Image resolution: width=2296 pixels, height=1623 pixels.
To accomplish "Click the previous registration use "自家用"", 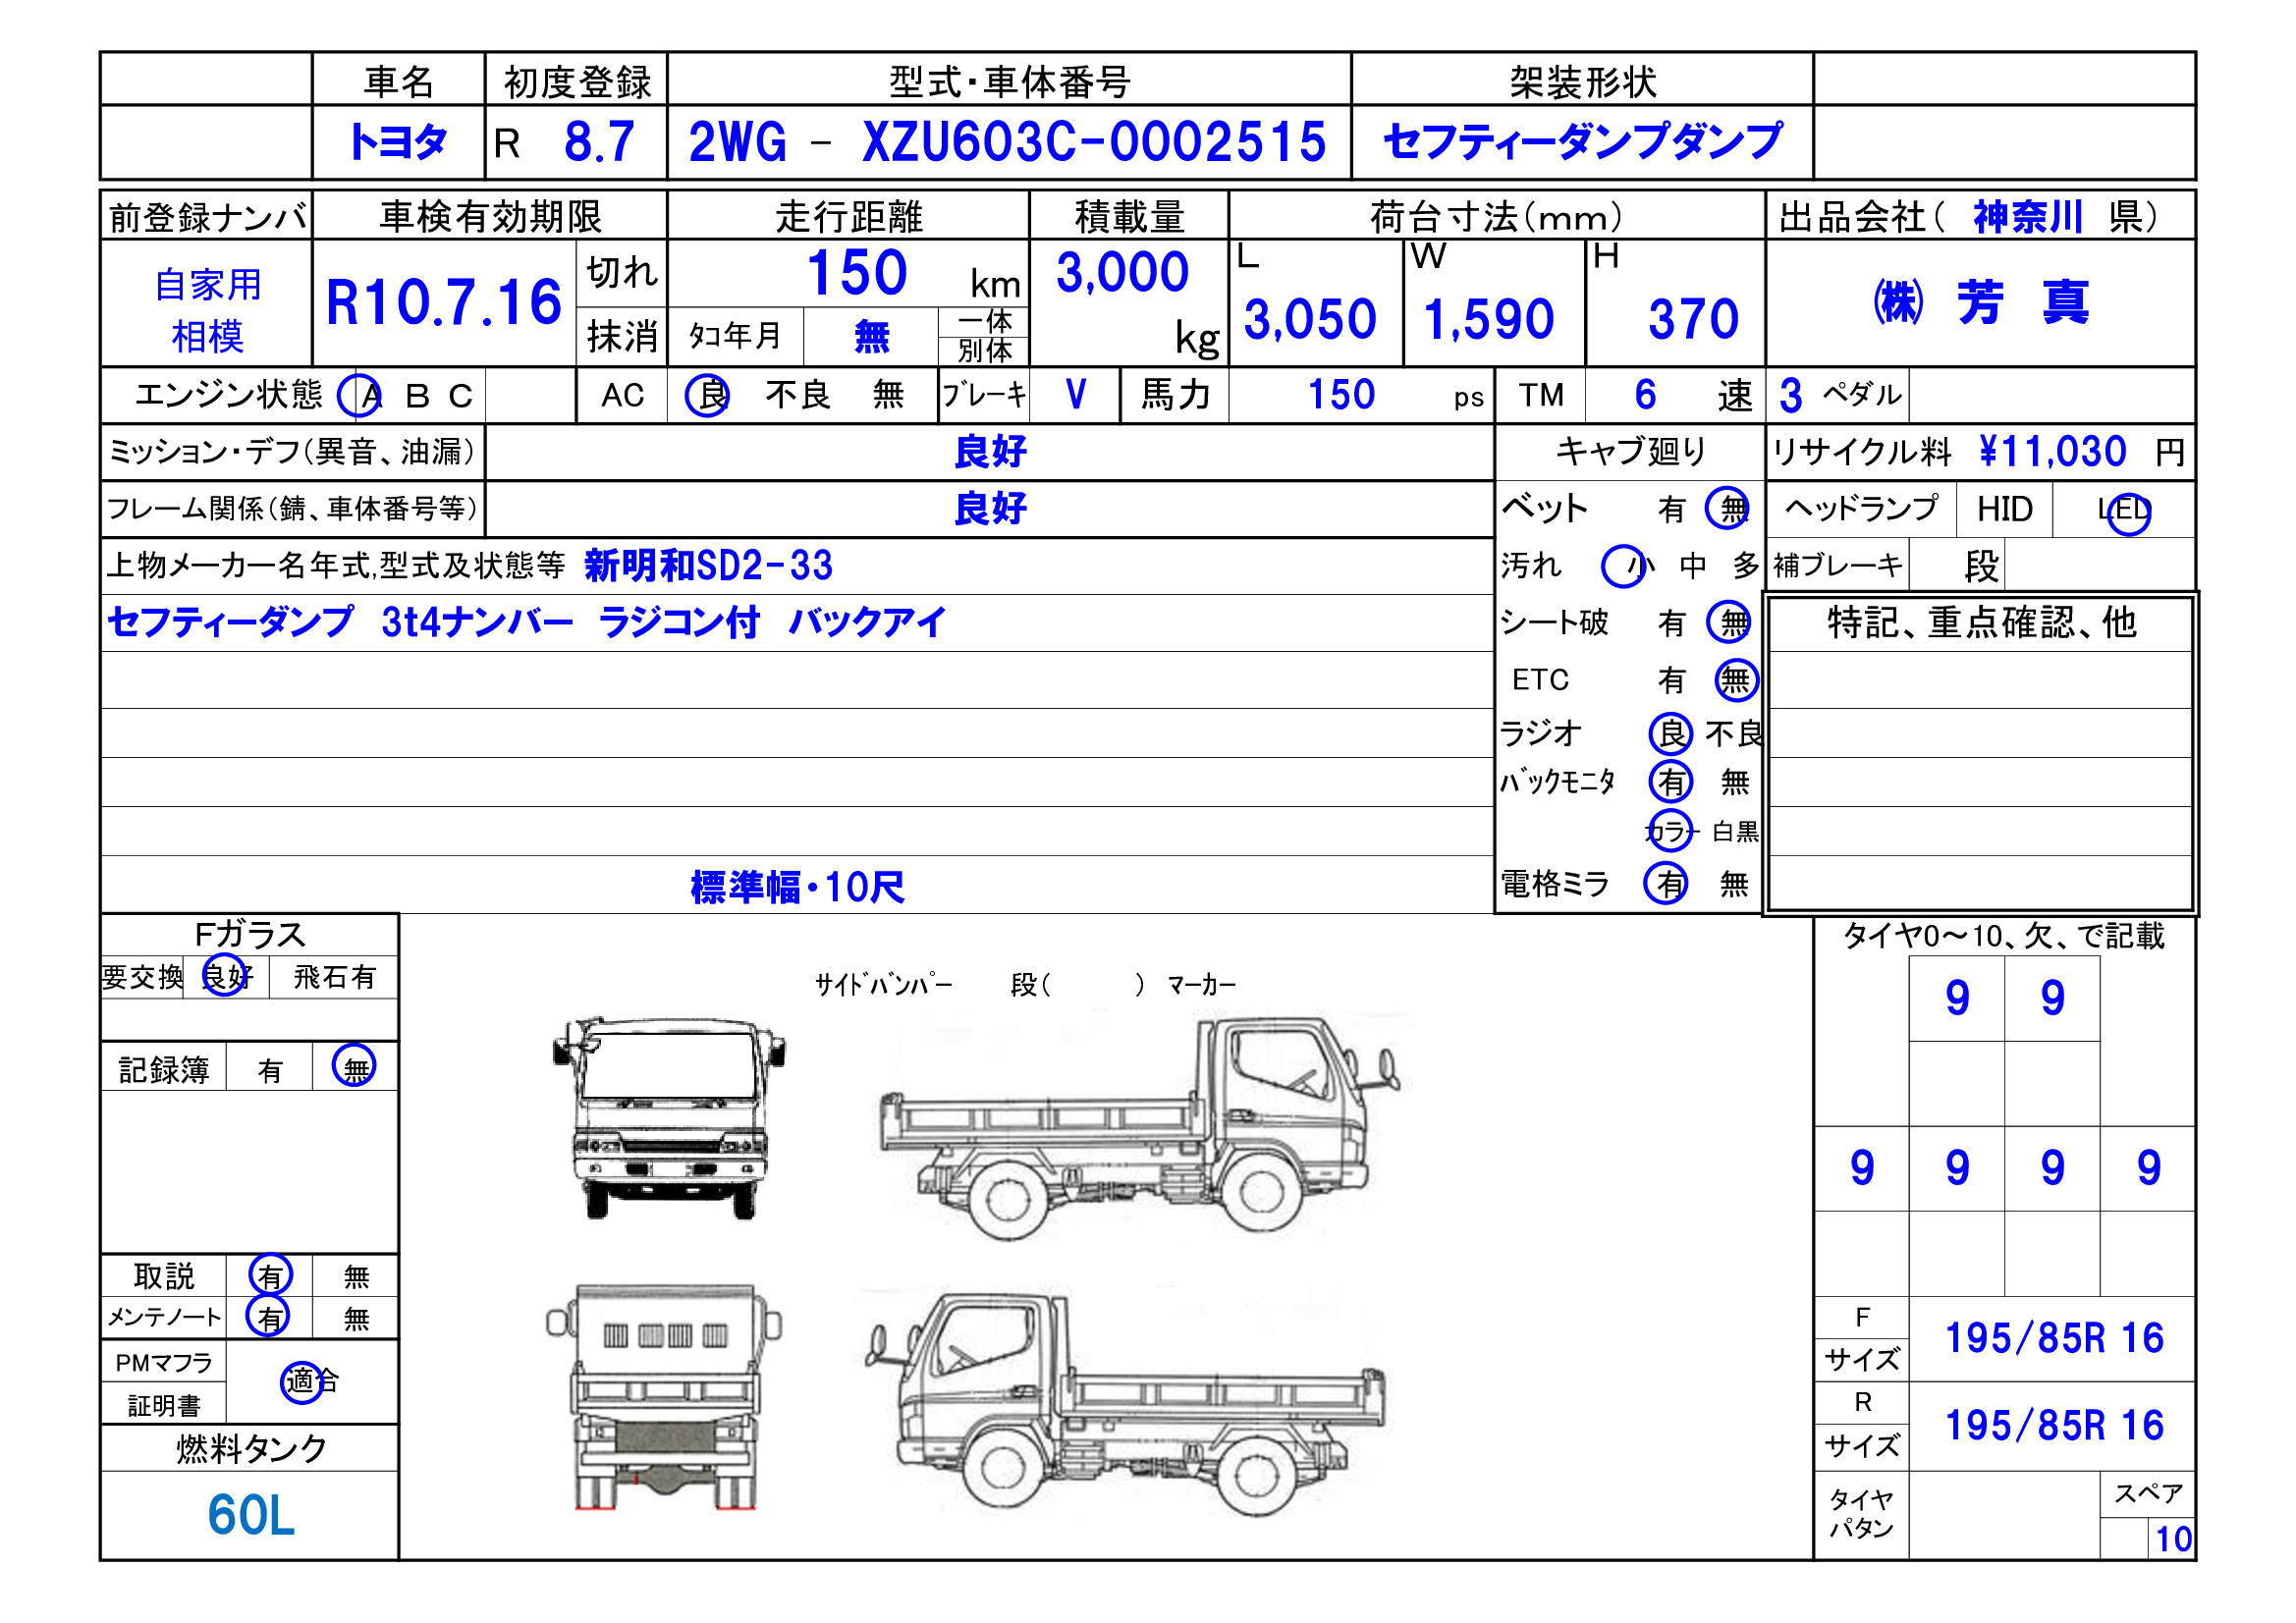I will point(208,285).
